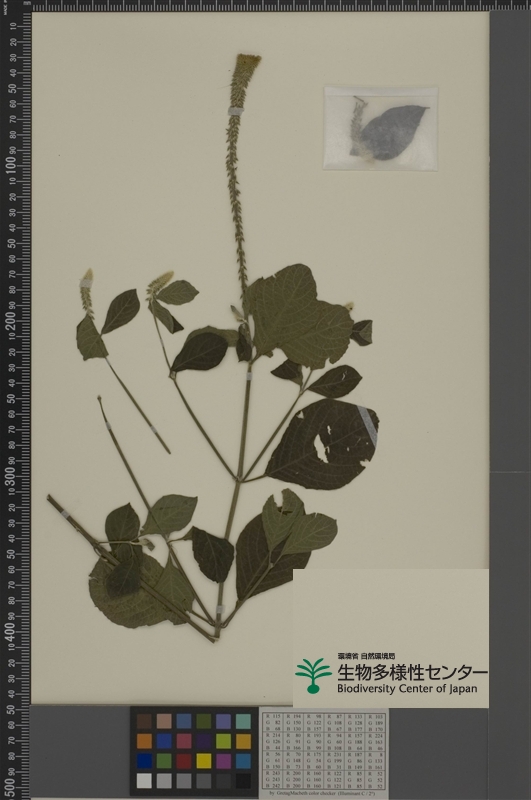This screenshot has width=531, height=800.
Task: Select the red swatch in third row
Action: [x=184, y=761]
